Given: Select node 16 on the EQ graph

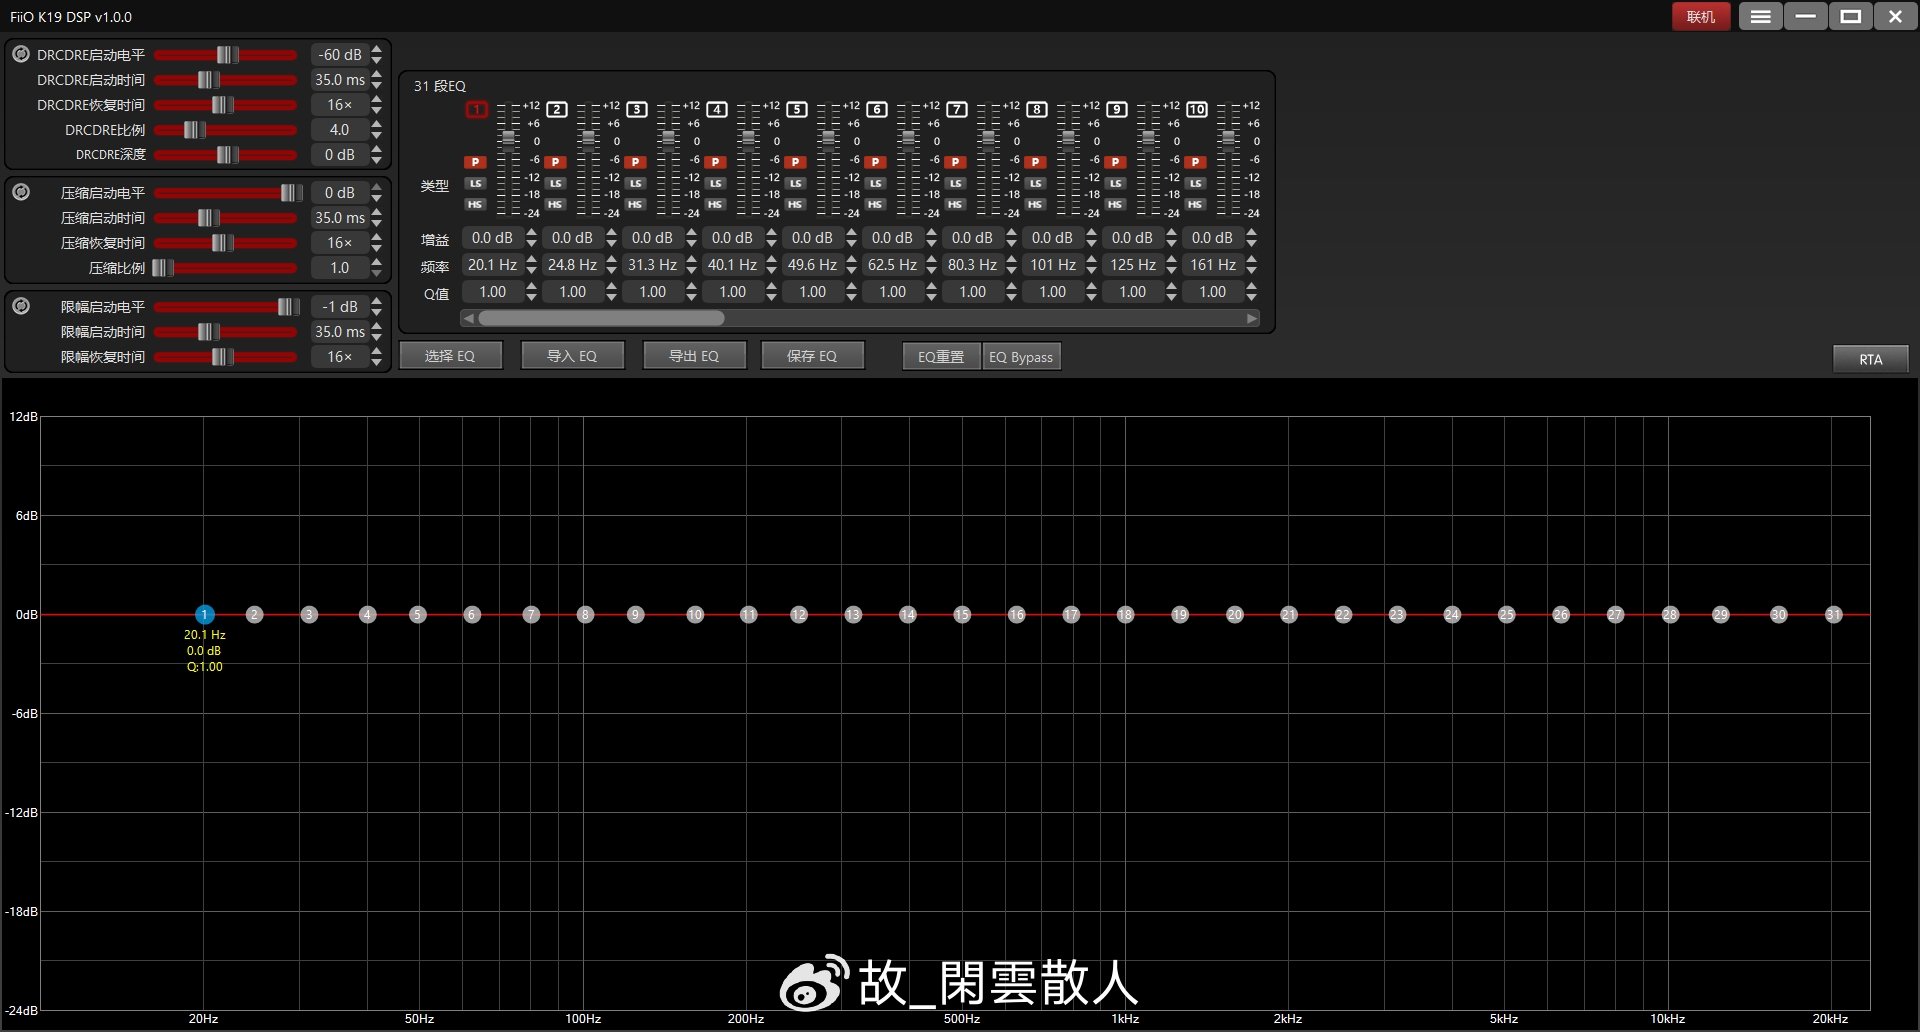Looking at the screenshot, I should click(x=1016, y=615).
